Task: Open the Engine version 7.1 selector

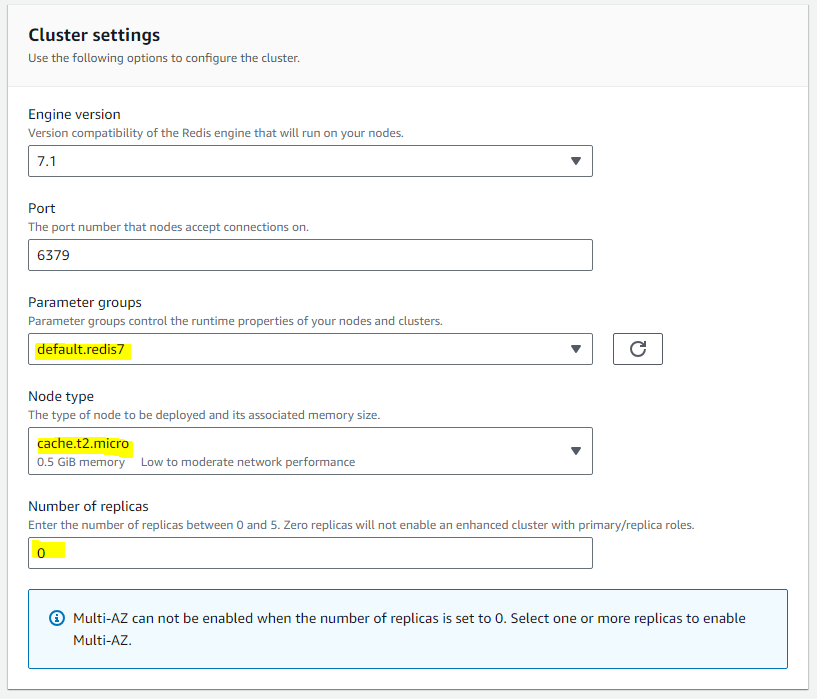Action: 311,161
